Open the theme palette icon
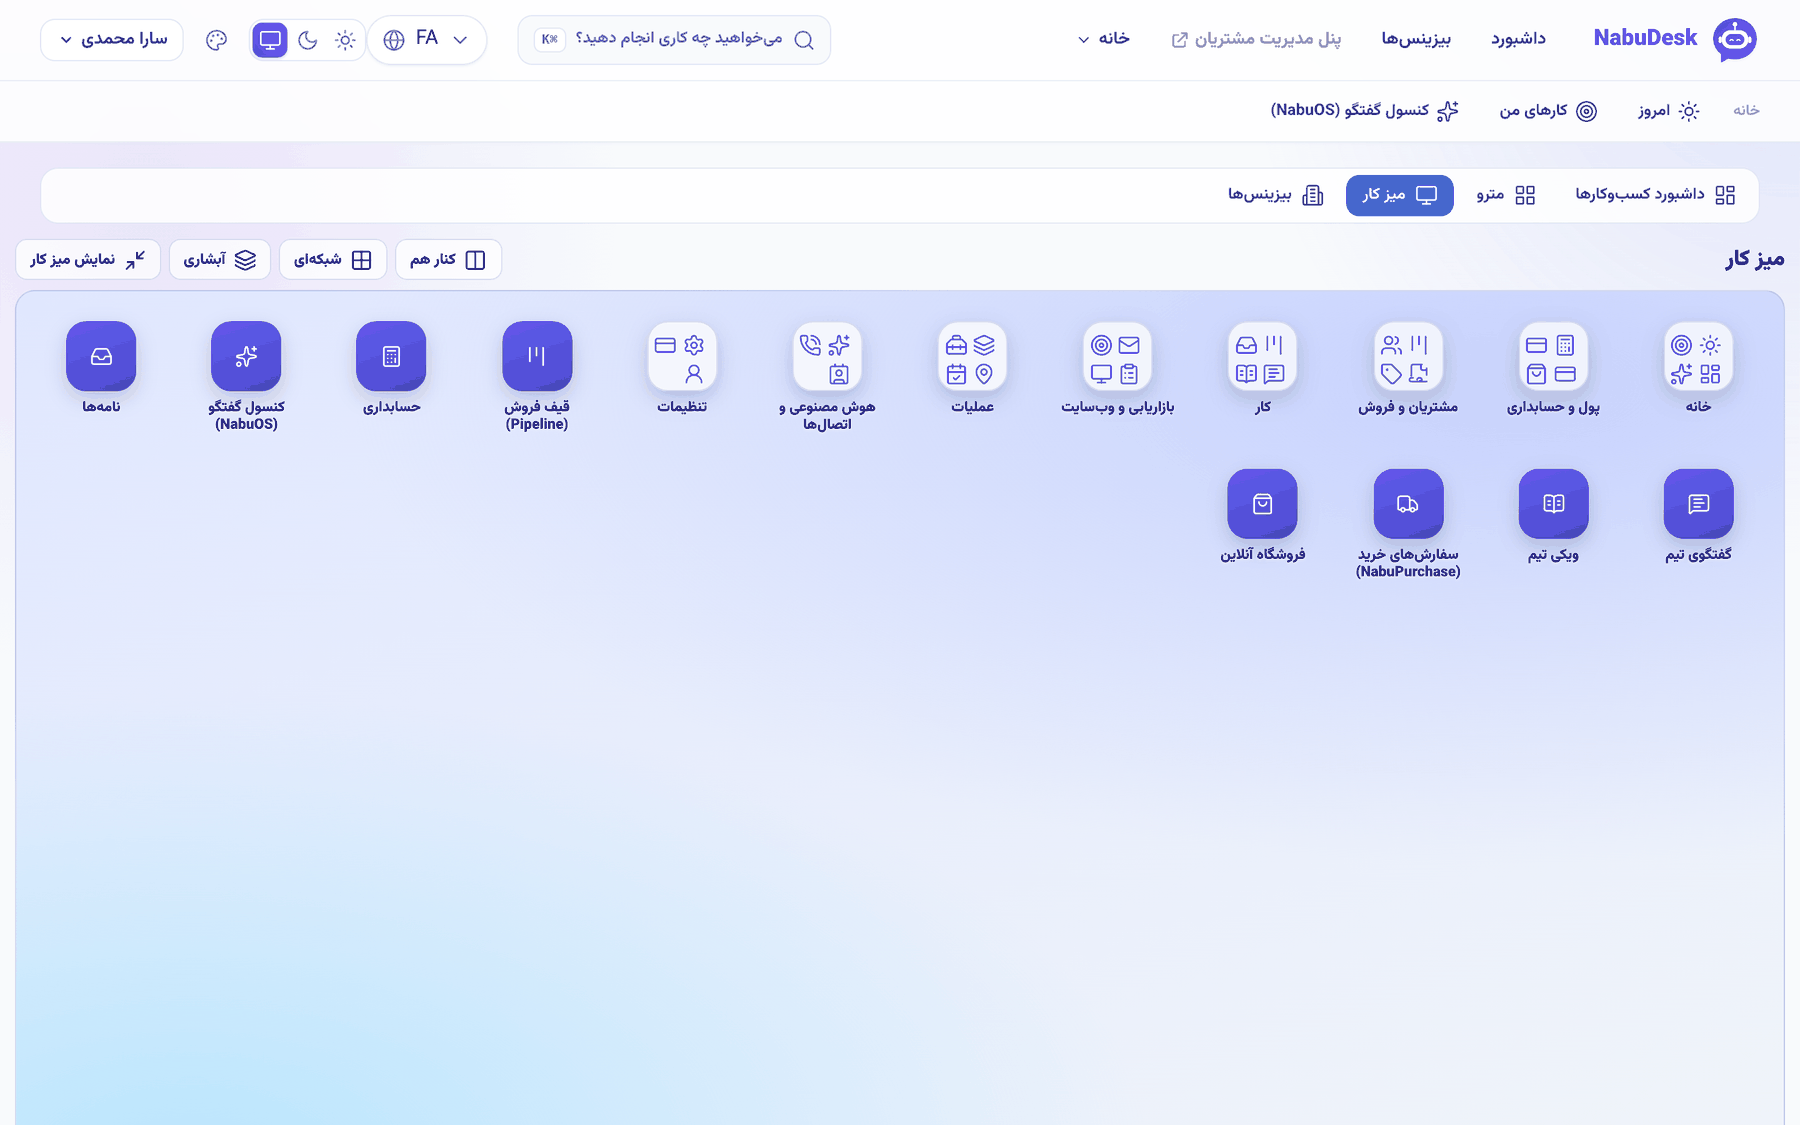1800x1125 pixels. point(216,40)
